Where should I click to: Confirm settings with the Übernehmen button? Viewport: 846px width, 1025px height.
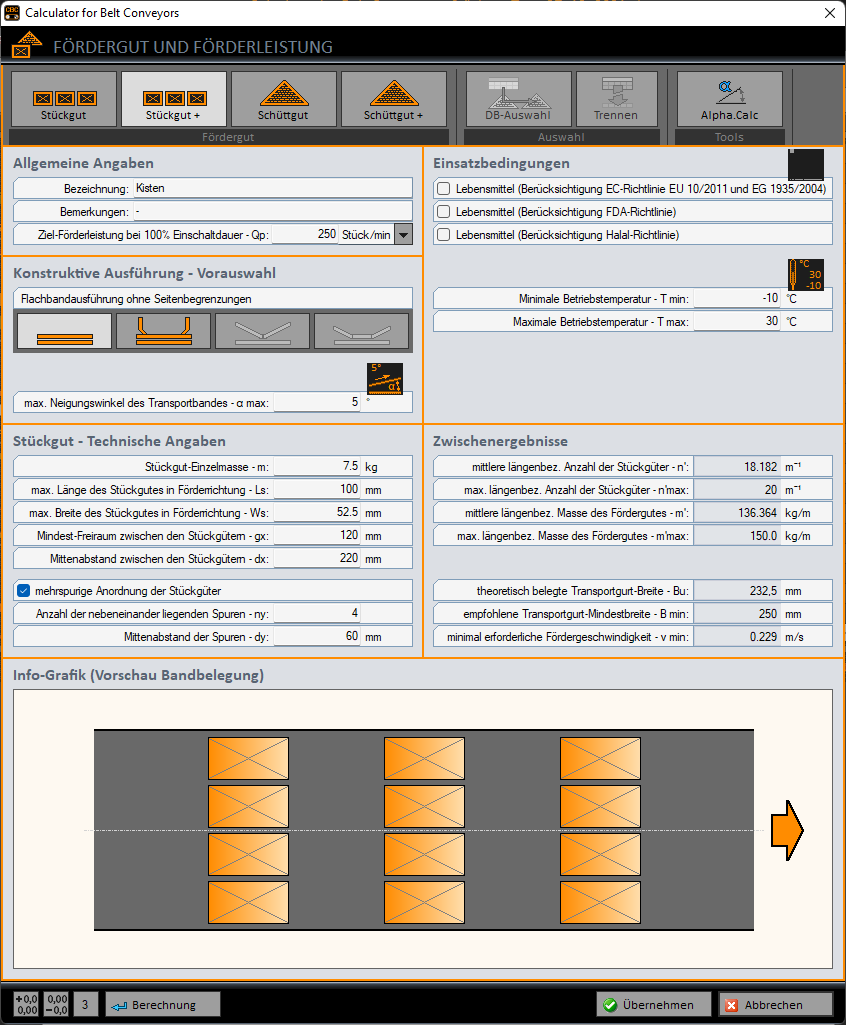click(653, 1004)
